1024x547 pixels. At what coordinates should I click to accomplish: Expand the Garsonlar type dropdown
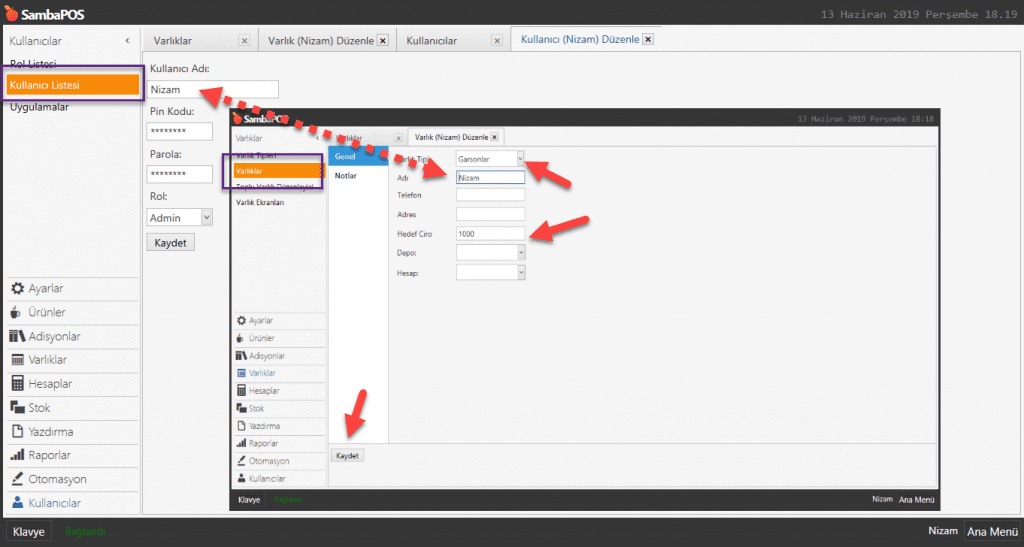[x=520, y=158]
